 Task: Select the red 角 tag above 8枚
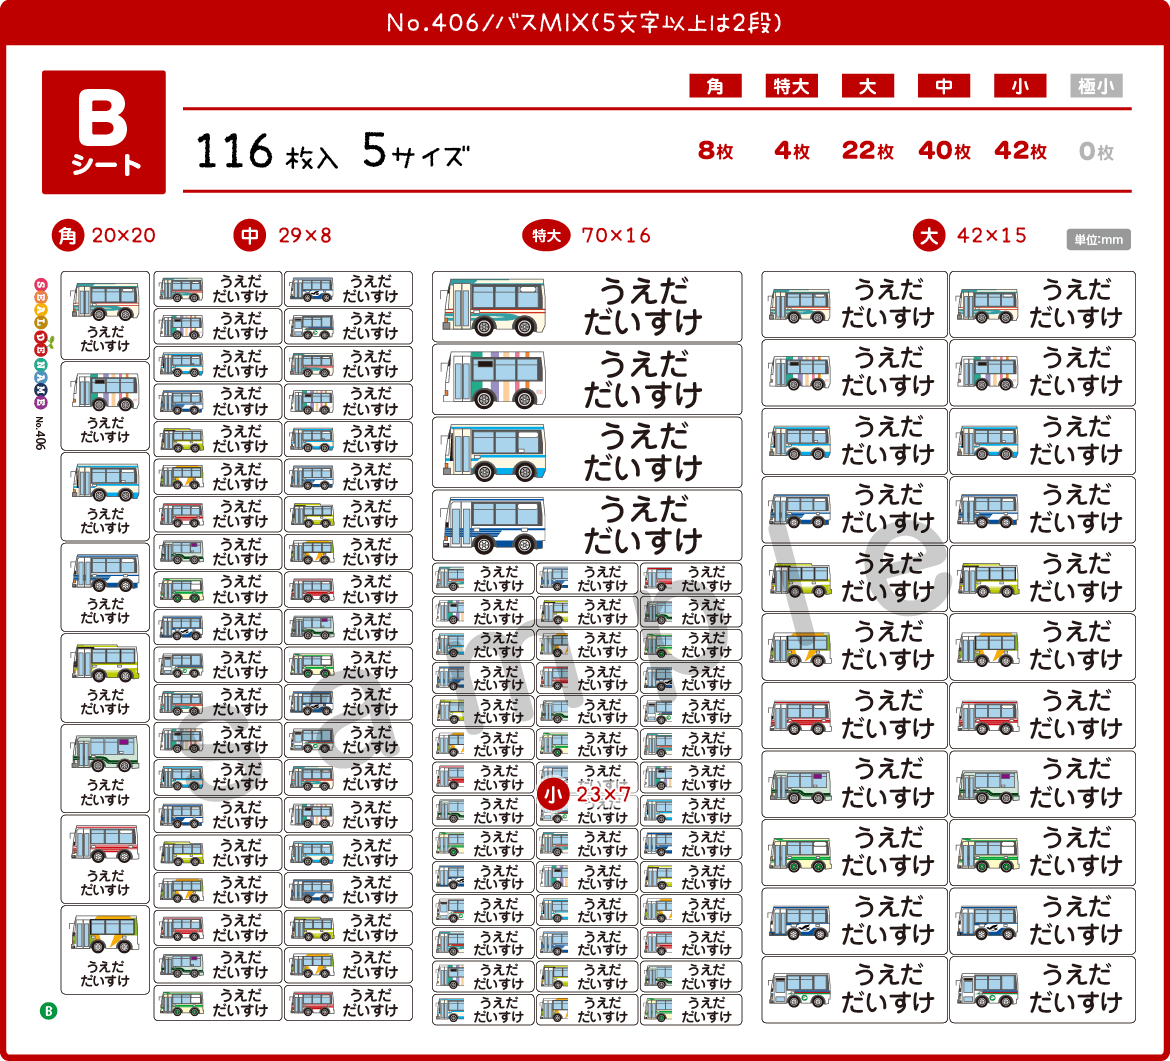[x=715, y=86]
